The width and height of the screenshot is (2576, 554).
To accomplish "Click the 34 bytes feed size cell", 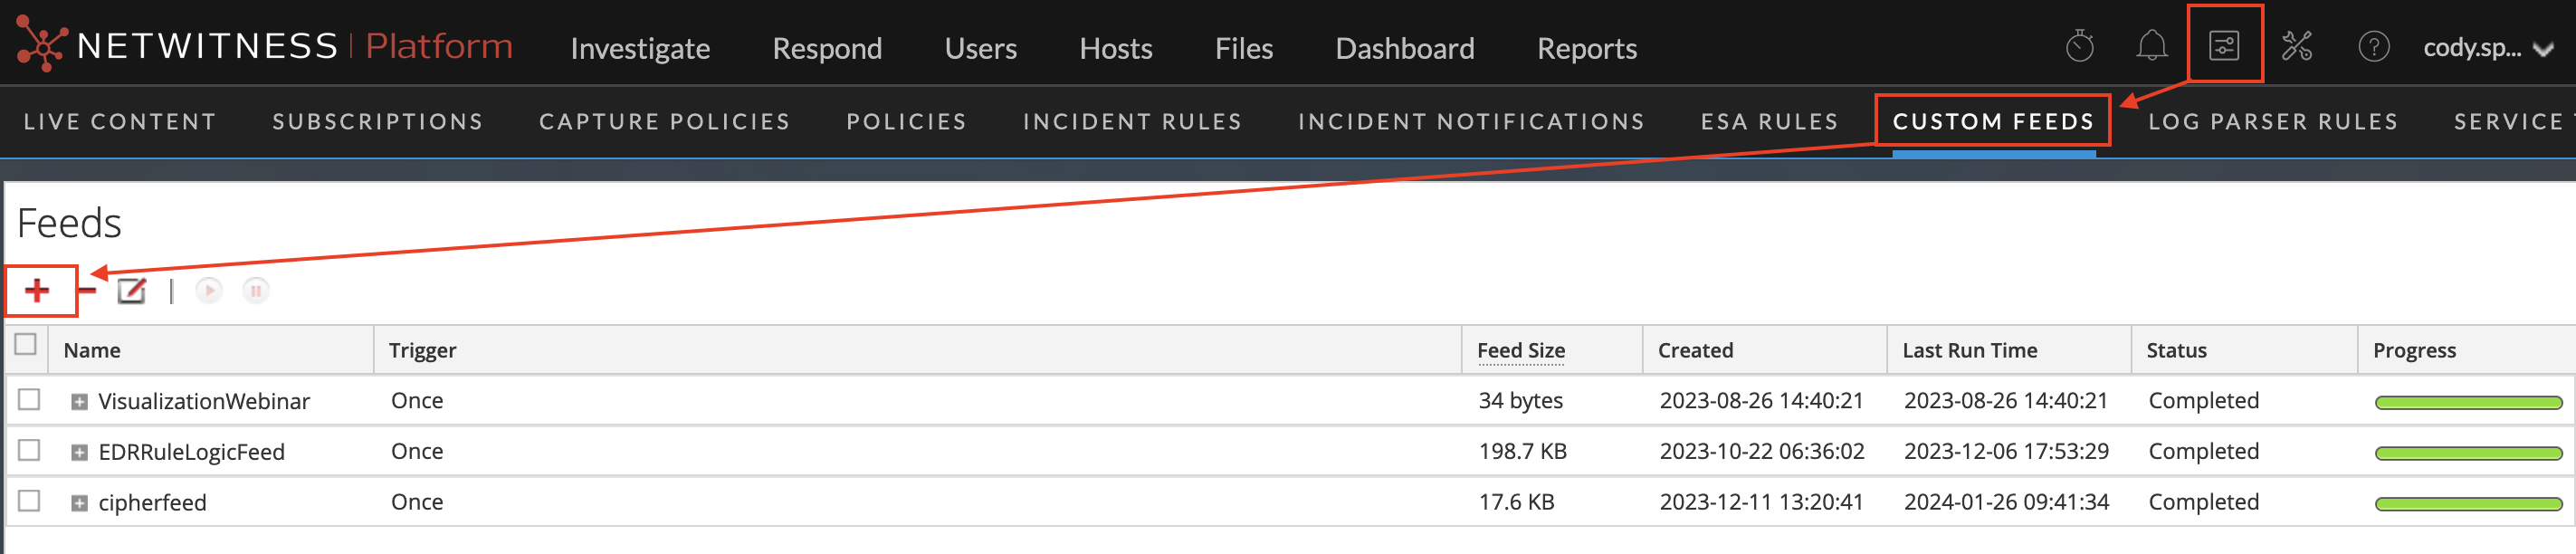I will click(1520, 401).
